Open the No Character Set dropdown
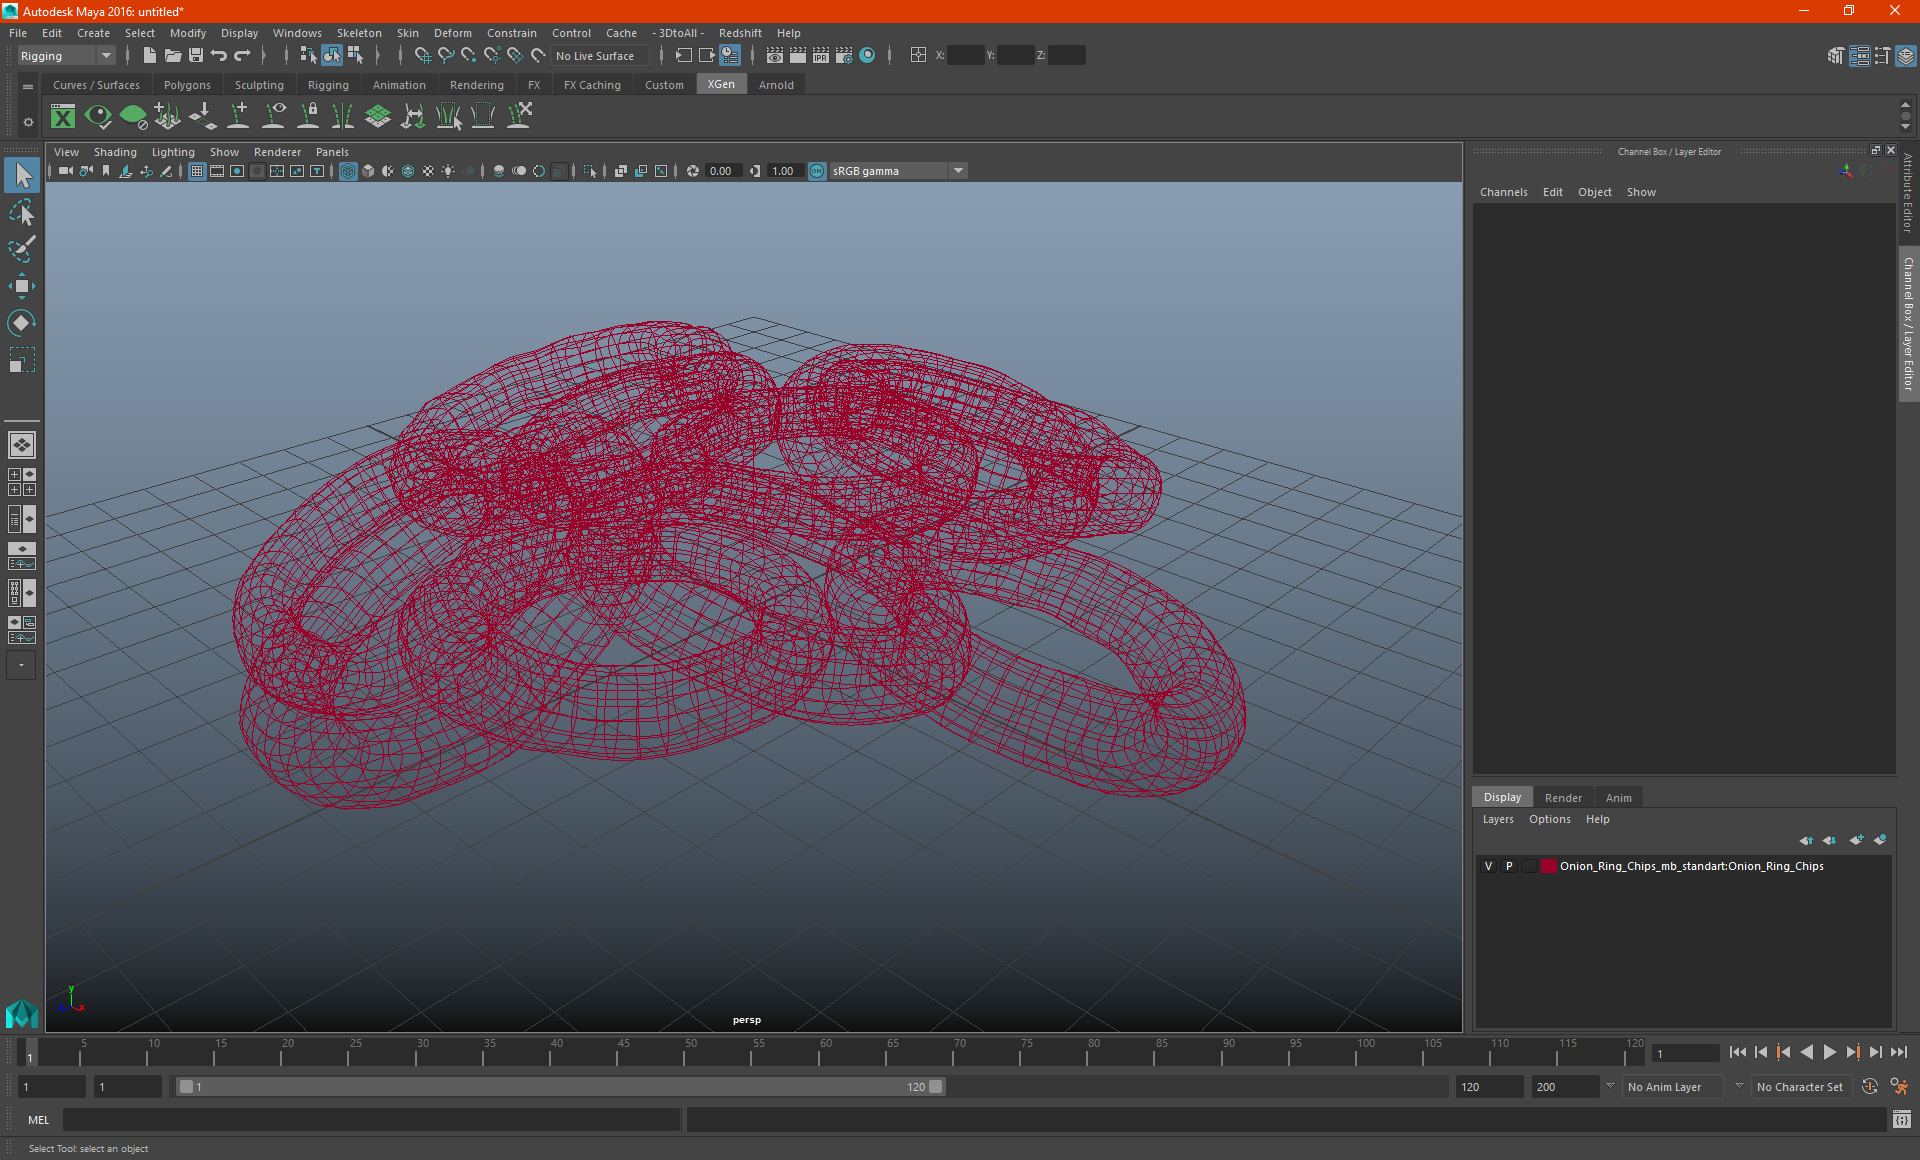Screen dimensions: 1920x1160 point(1801,1087)
